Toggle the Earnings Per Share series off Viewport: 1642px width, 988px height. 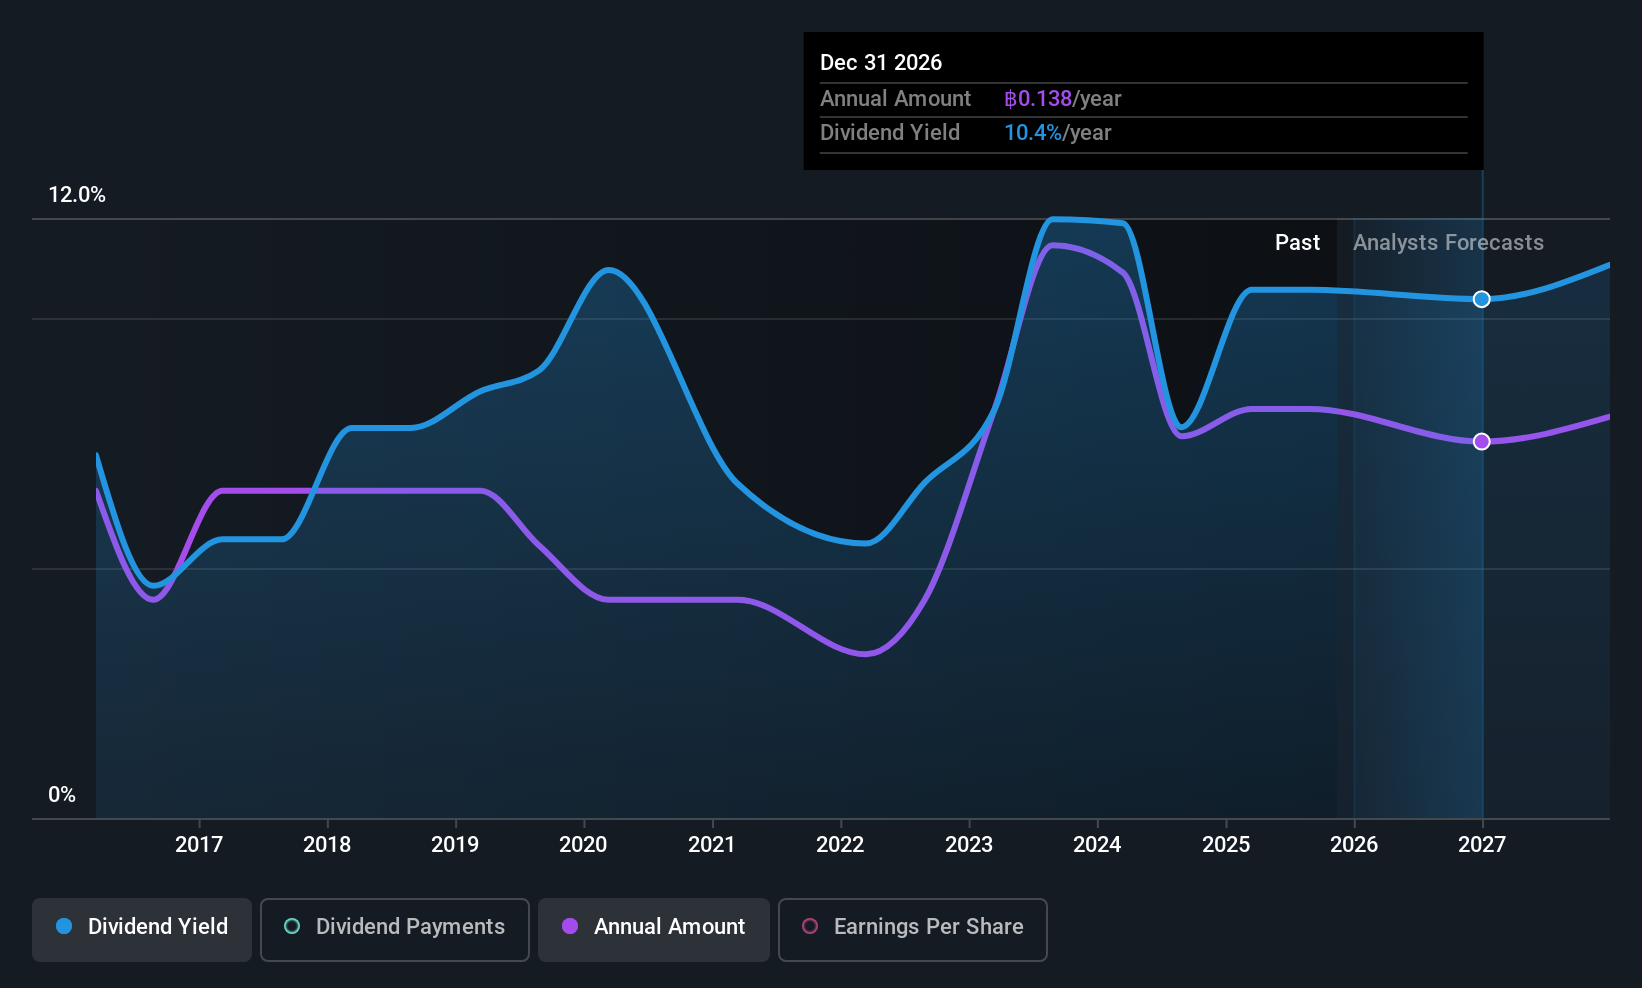click(x=911, y=929)
